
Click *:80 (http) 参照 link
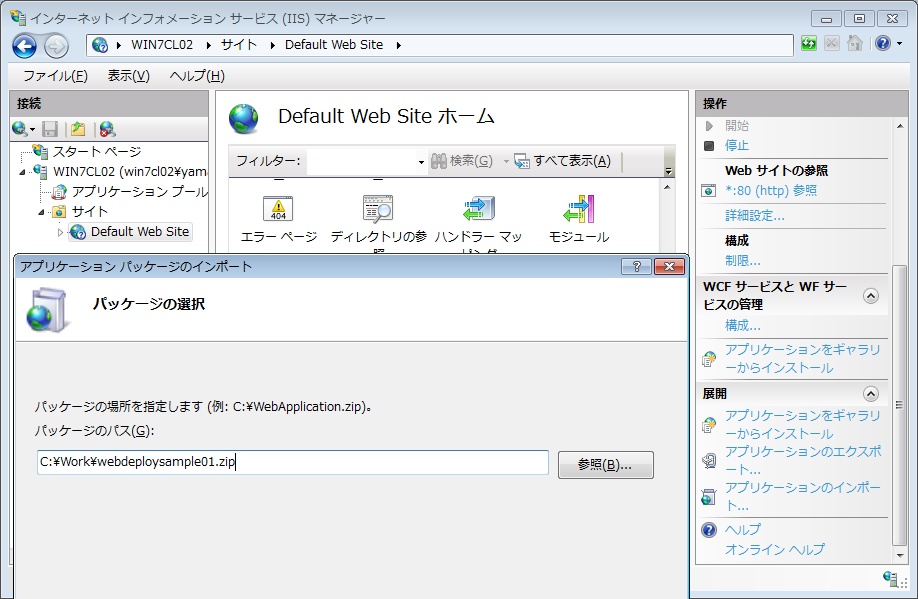(x=770, y=190)
